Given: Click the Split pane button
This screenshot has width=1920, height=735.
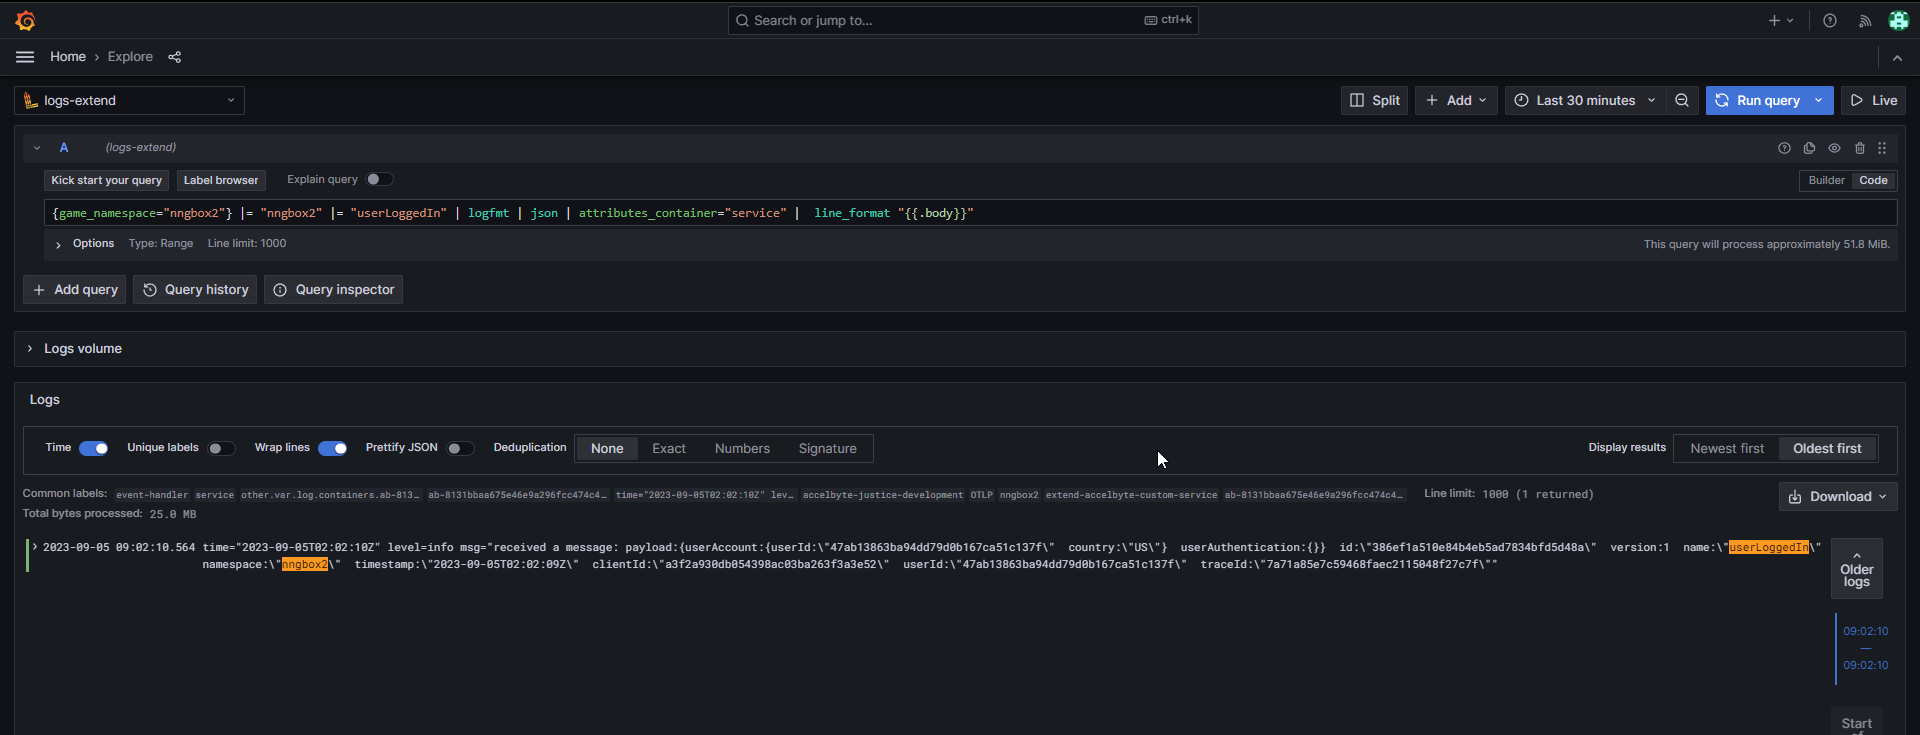Looking at the screenshot, I should pyautogui.click(x=1374, y=100).
